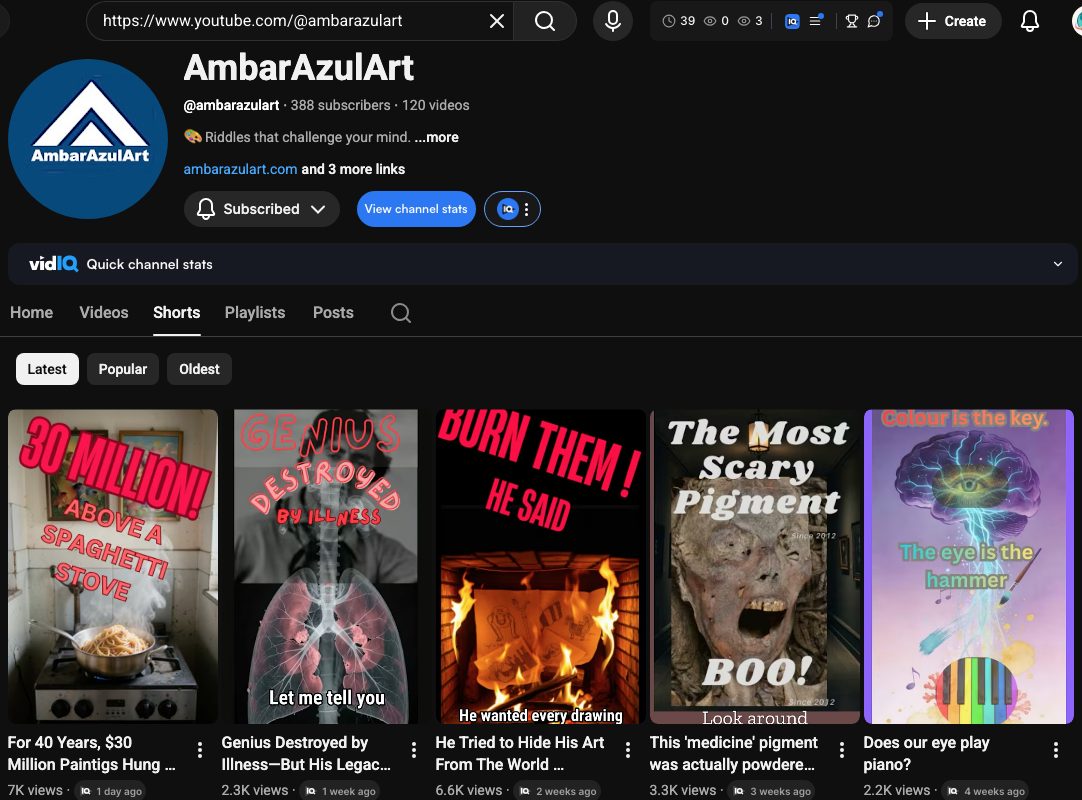The image size is (1082, 800).
Task: Click the '120 videos' text
Action: (435, 106)
